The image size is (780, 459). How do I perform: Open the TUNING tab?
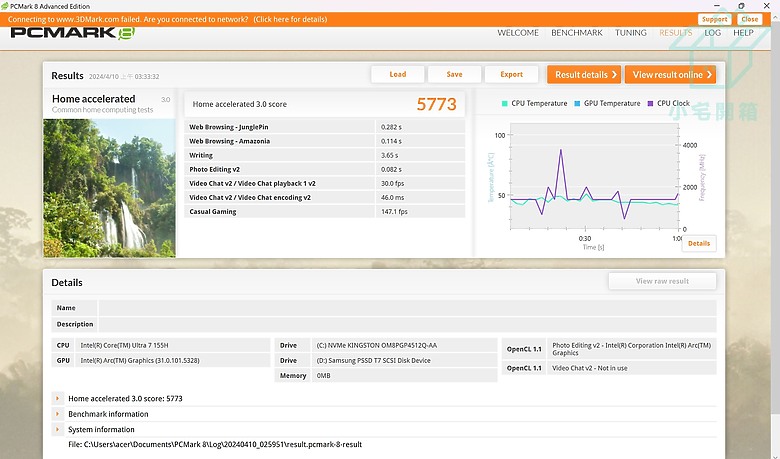pyautogui.click(x=631, y=33)
